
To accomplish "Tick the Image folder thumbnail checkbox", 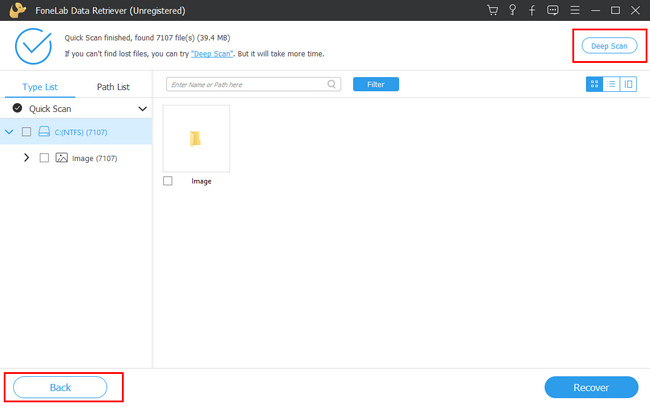I will pos(168,181).
